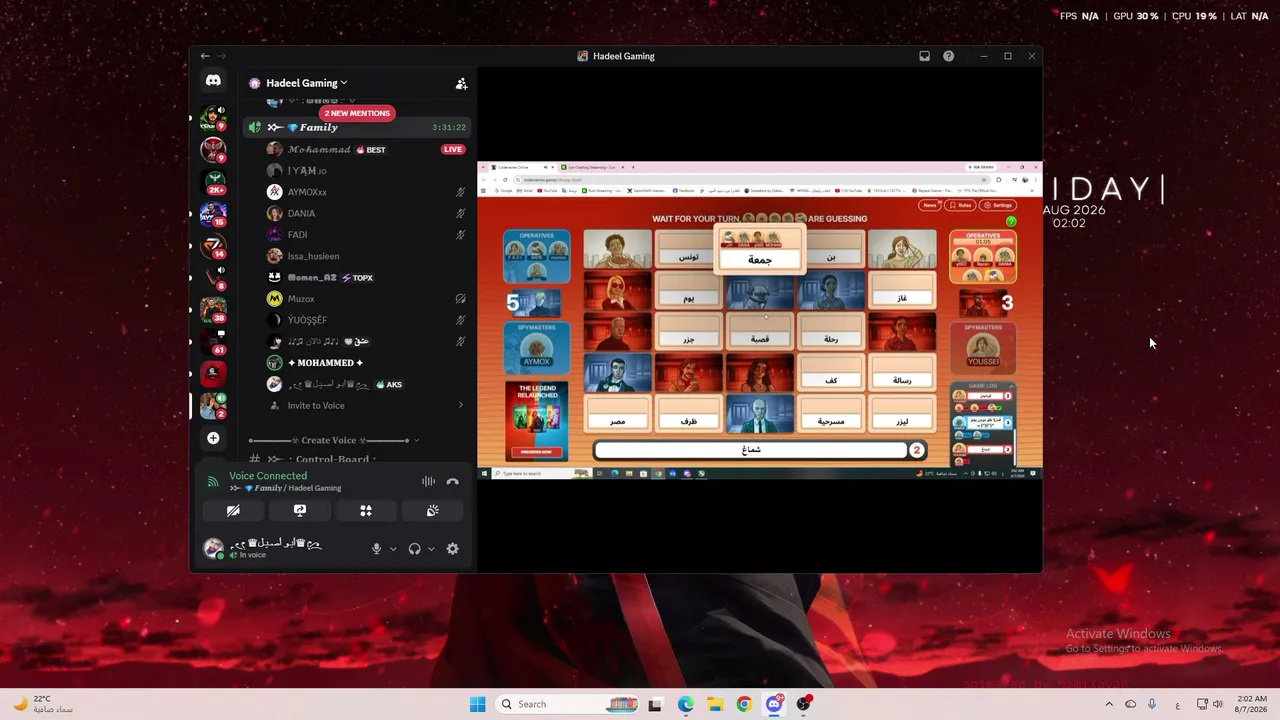Open Google Chrome in the taskbar
1280x720 pixels.
point(744,704)
